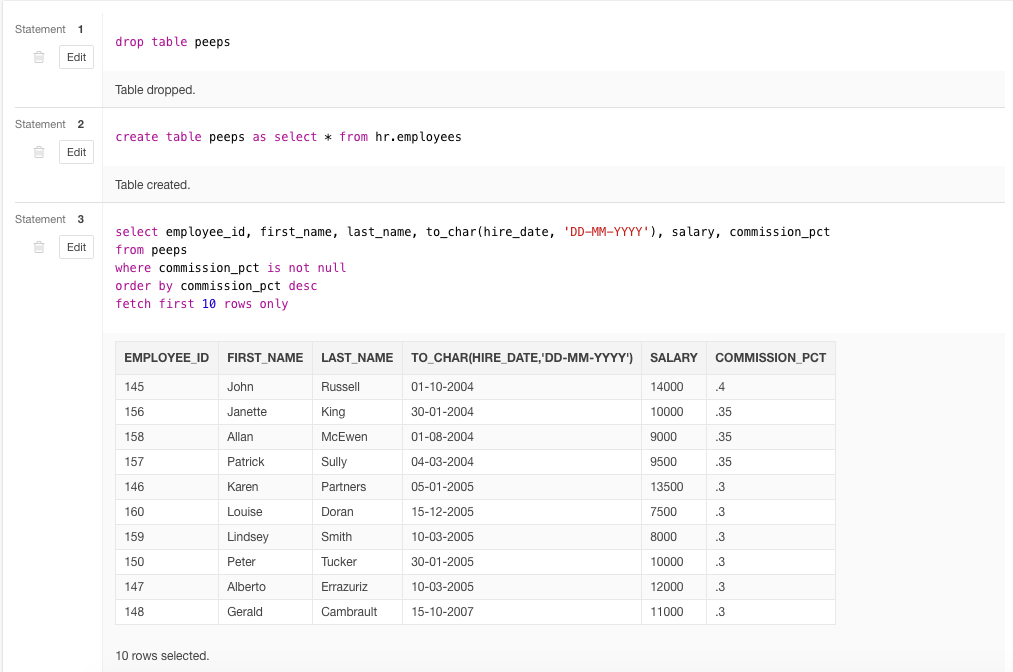Click salary cell 13500
Viewport: 1013px width, 672px height.
[x=674, y=487]
